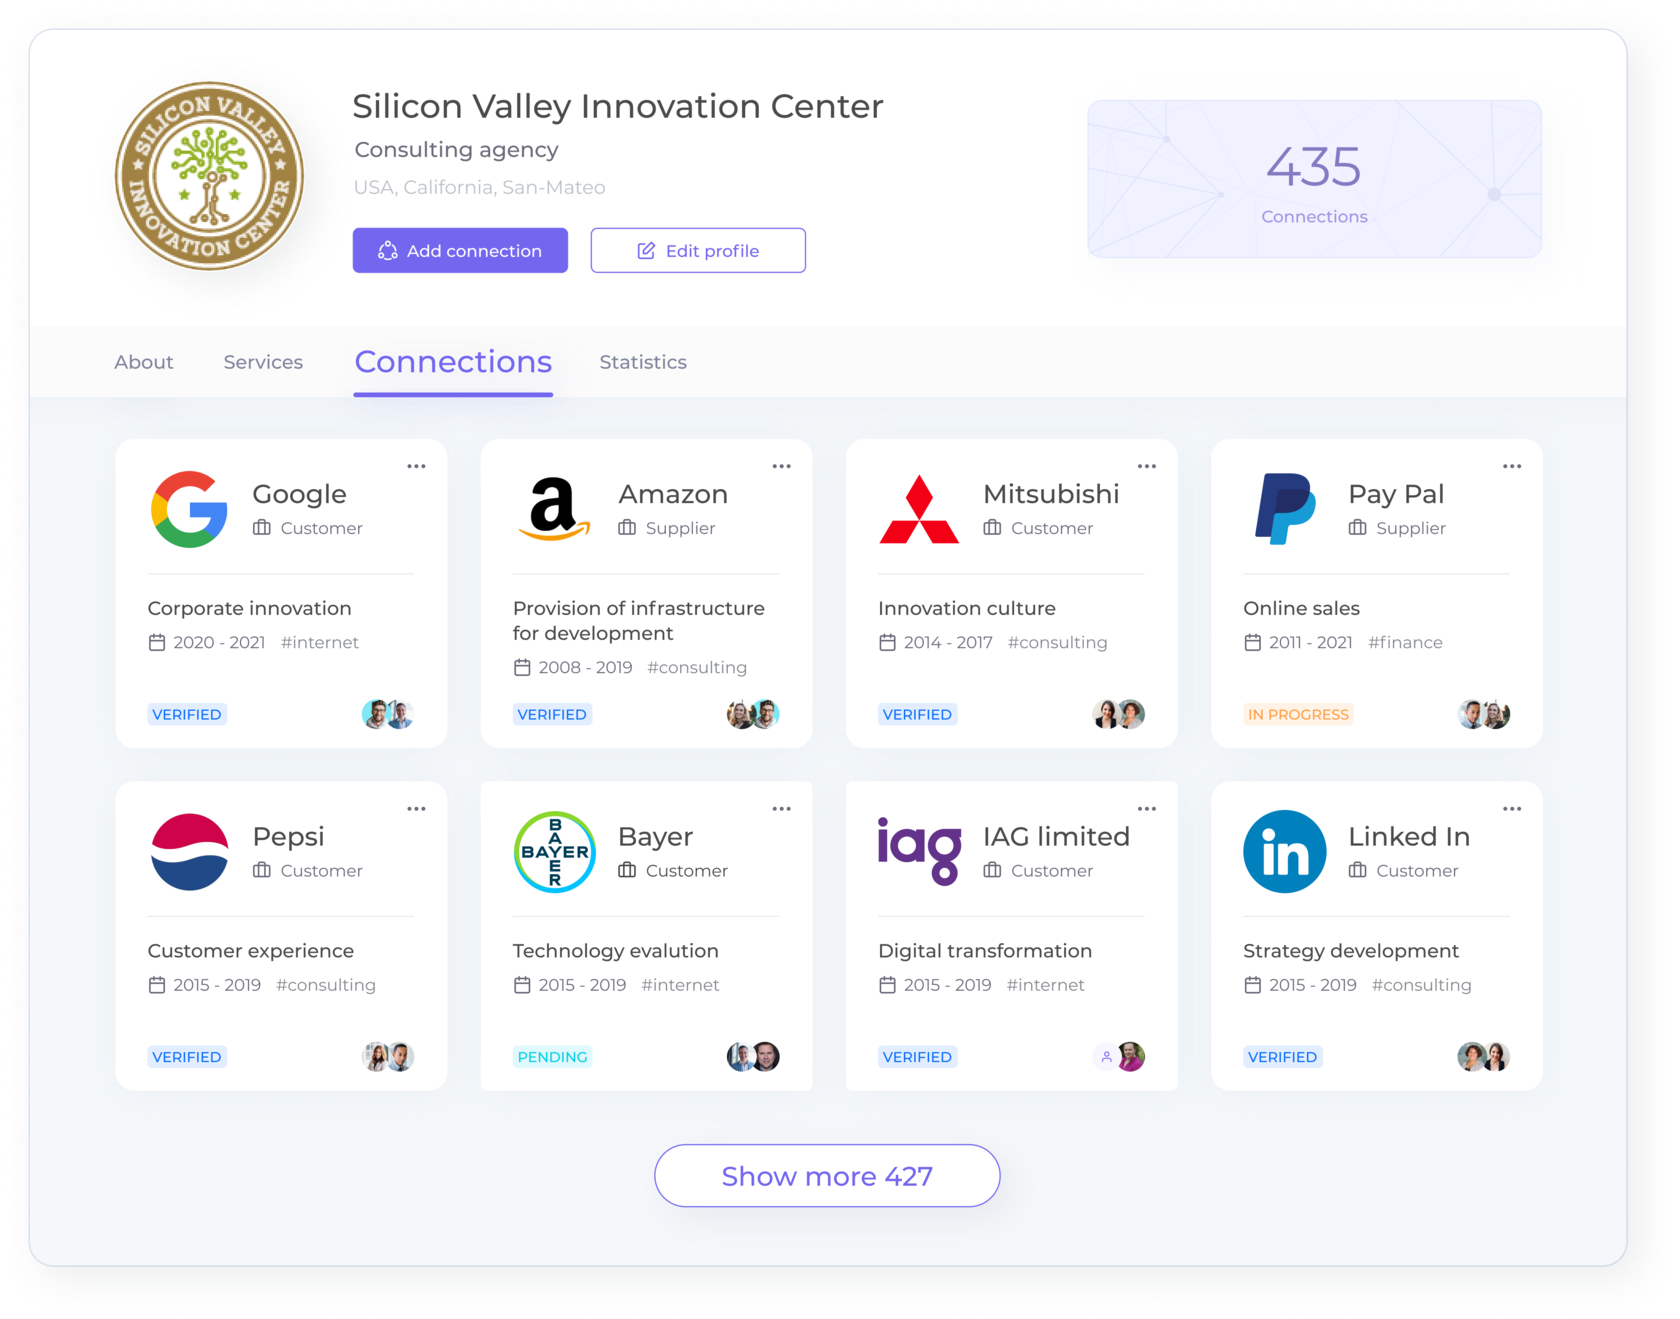
Task: Click the calendar icon in the Linked In card
Action: [1252, 985]
